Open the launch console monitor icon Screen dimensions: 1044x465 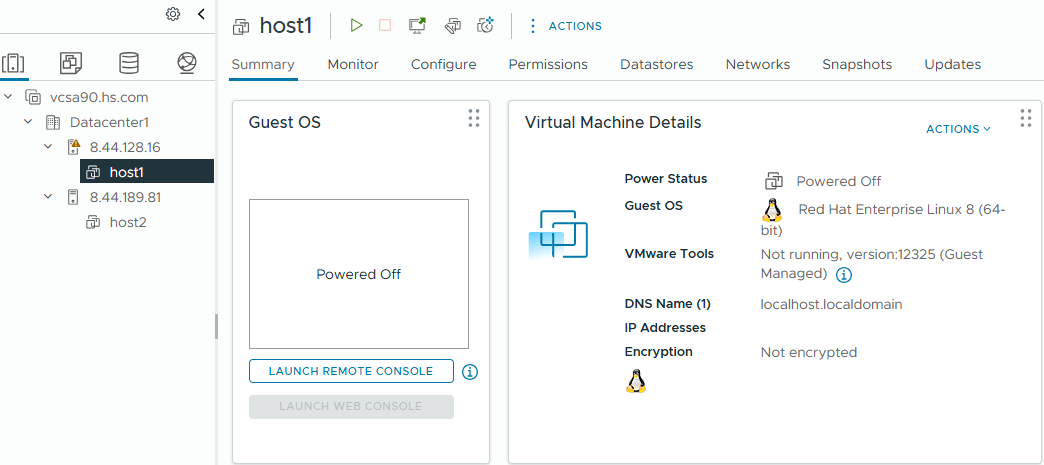pos(417,25)
